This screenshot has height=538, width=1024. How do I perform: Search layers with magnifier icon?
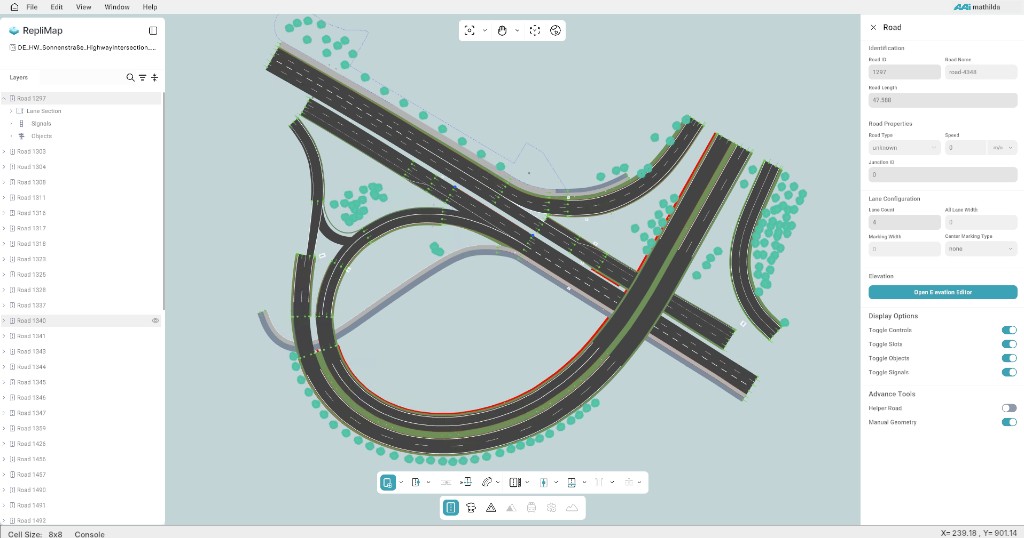click(x=130, y=78)
